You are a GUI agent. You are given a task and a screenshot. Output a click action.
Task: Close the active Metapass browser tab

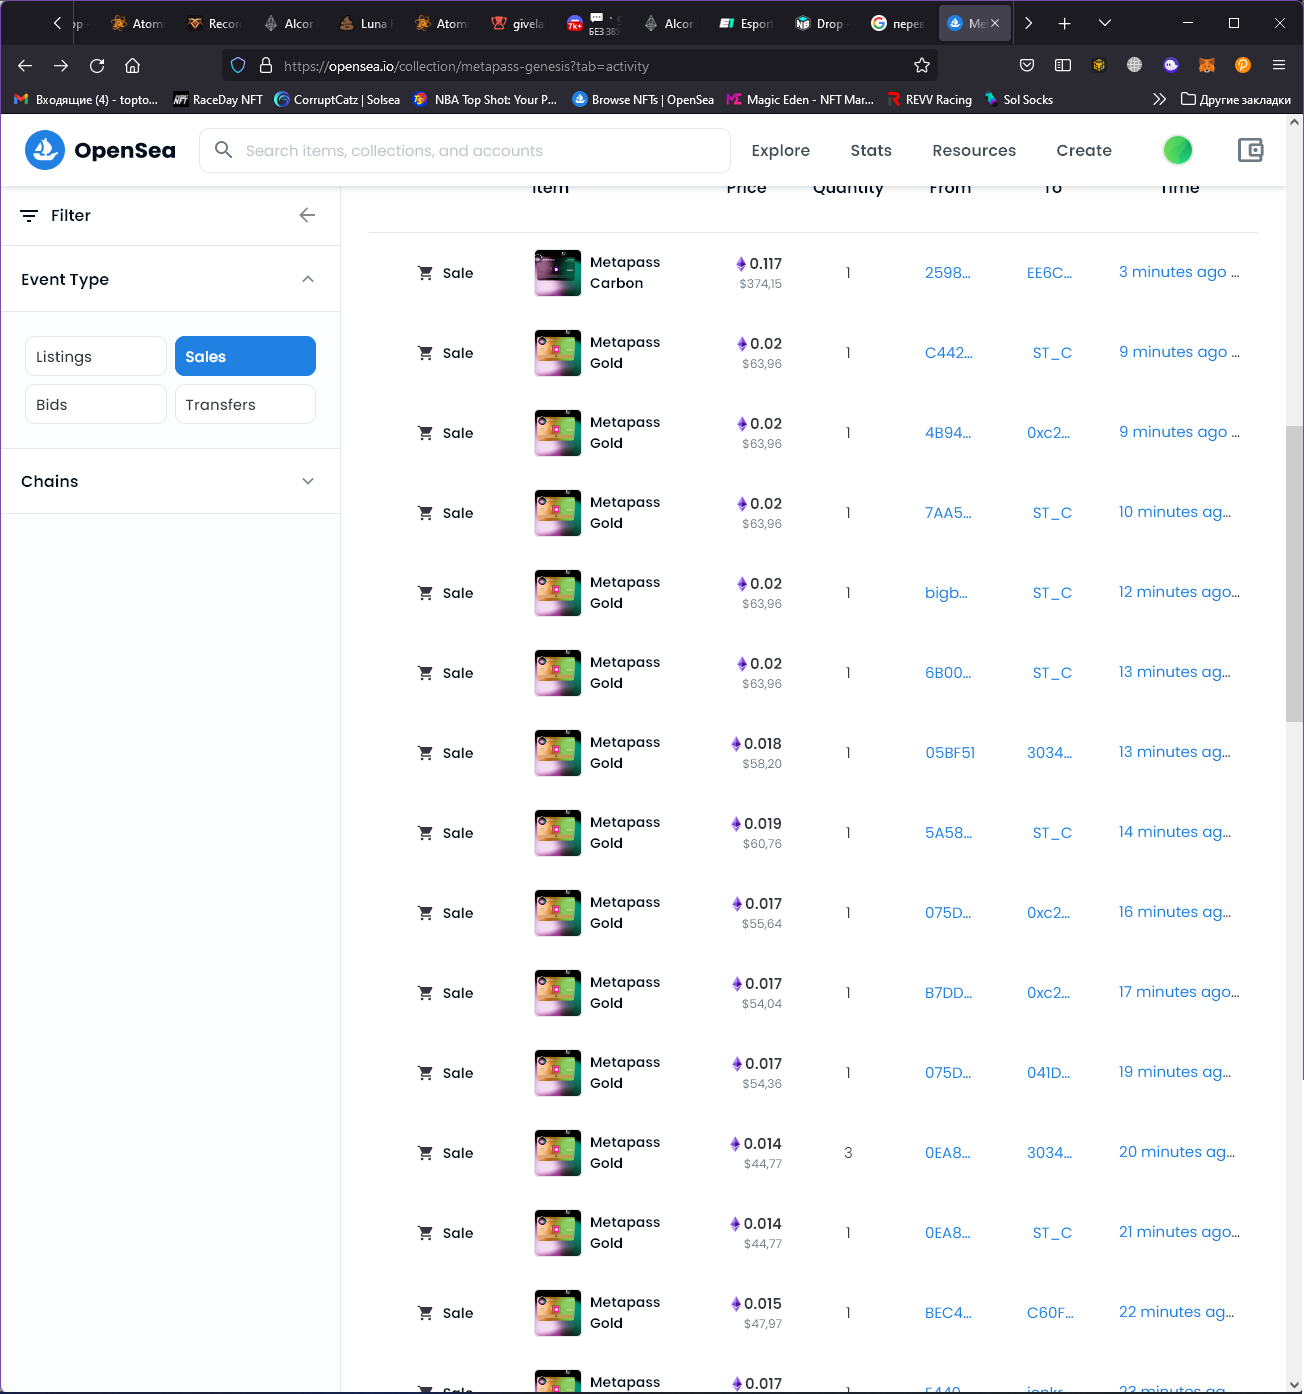click(995, 23)
